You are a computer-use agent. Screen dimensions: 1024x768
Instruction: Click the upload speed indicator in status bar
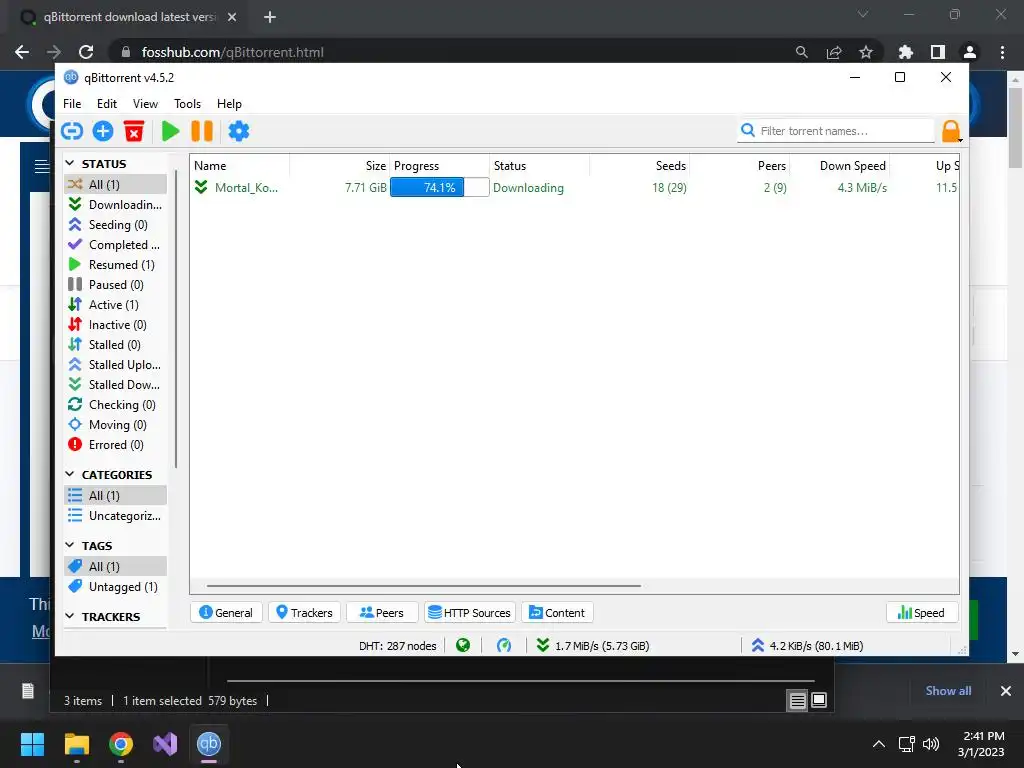click(807, 646)
